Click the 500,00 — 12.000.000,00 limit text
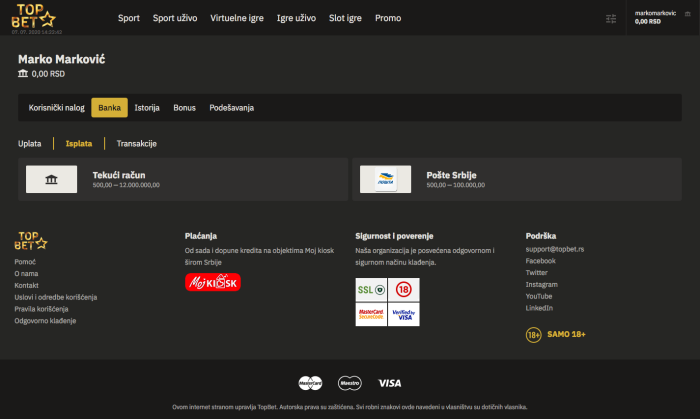Image resolution: width=700 pixels, height=419 pixels. coord(126,185)
